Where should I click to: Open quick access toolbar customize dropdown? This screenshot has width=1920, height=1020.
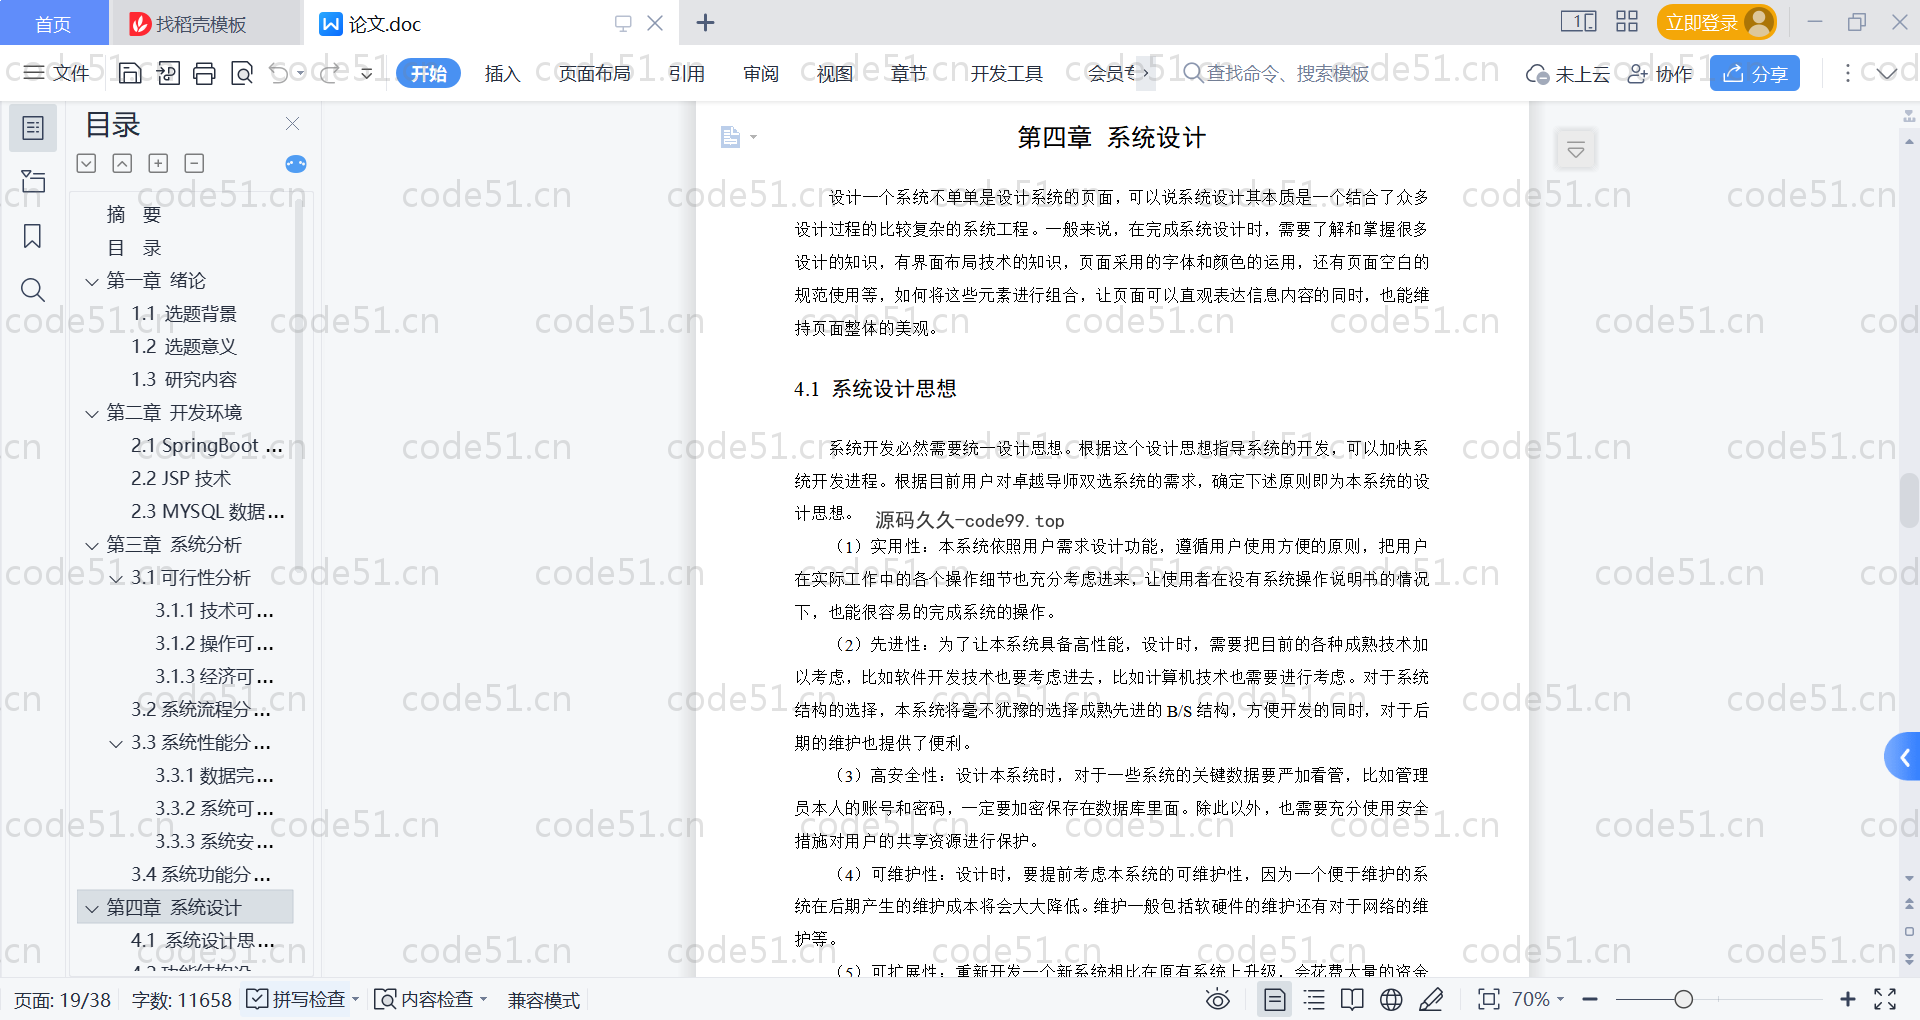366,73
